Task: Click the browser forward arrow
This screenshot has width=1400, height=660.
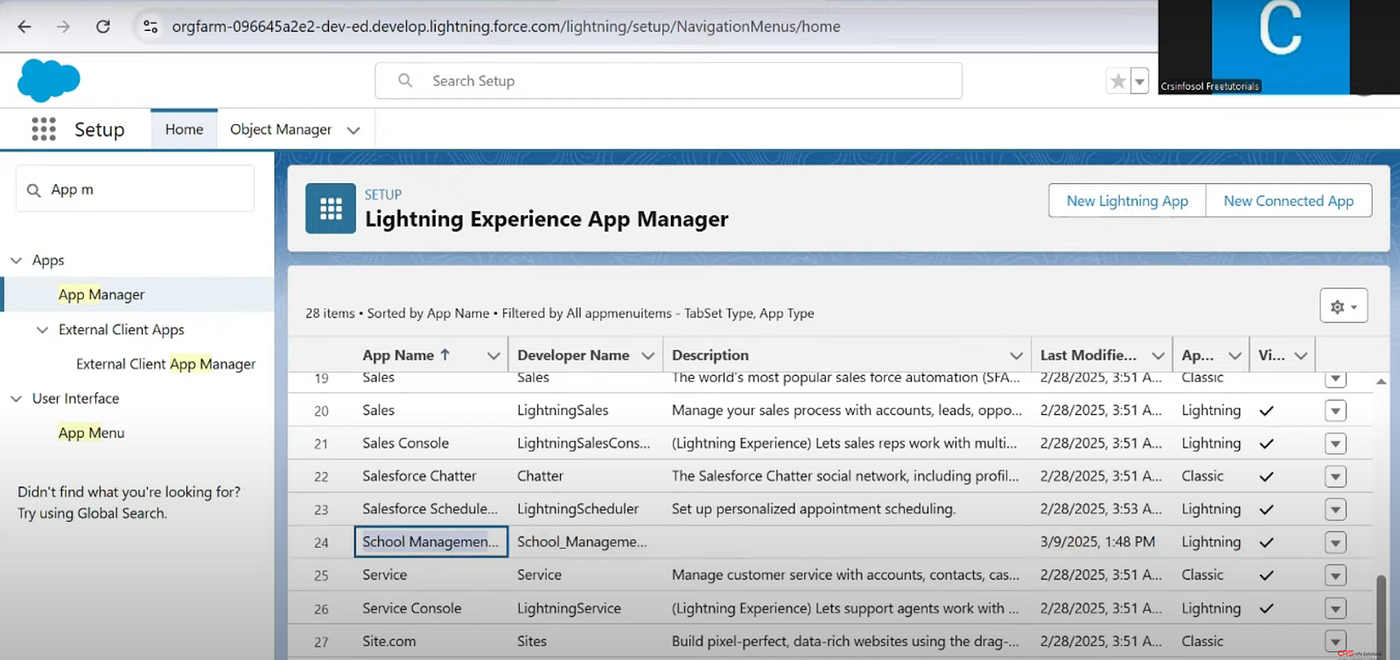Action: pyautogui.click(x=63, y=27)
